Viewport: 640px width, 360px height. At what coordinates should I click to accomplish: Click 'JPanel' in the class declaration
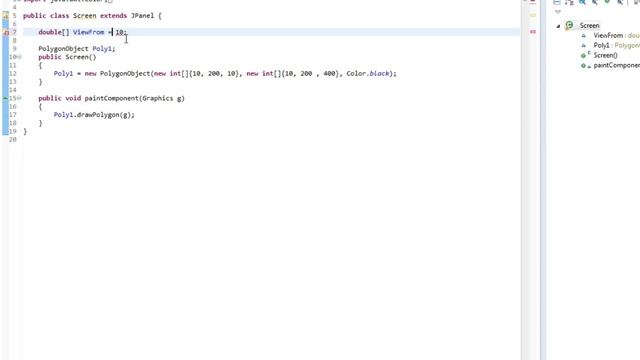(x=142, y=16)
